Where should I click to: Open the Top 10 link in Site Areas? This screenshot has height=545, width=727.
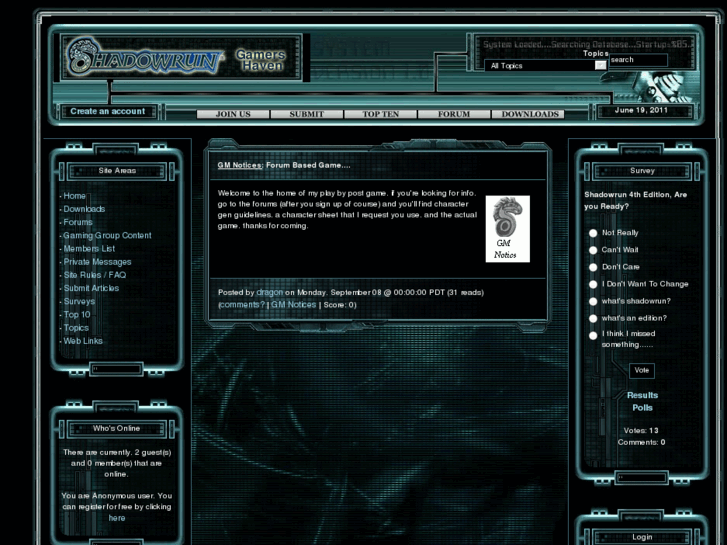point(77,314)
